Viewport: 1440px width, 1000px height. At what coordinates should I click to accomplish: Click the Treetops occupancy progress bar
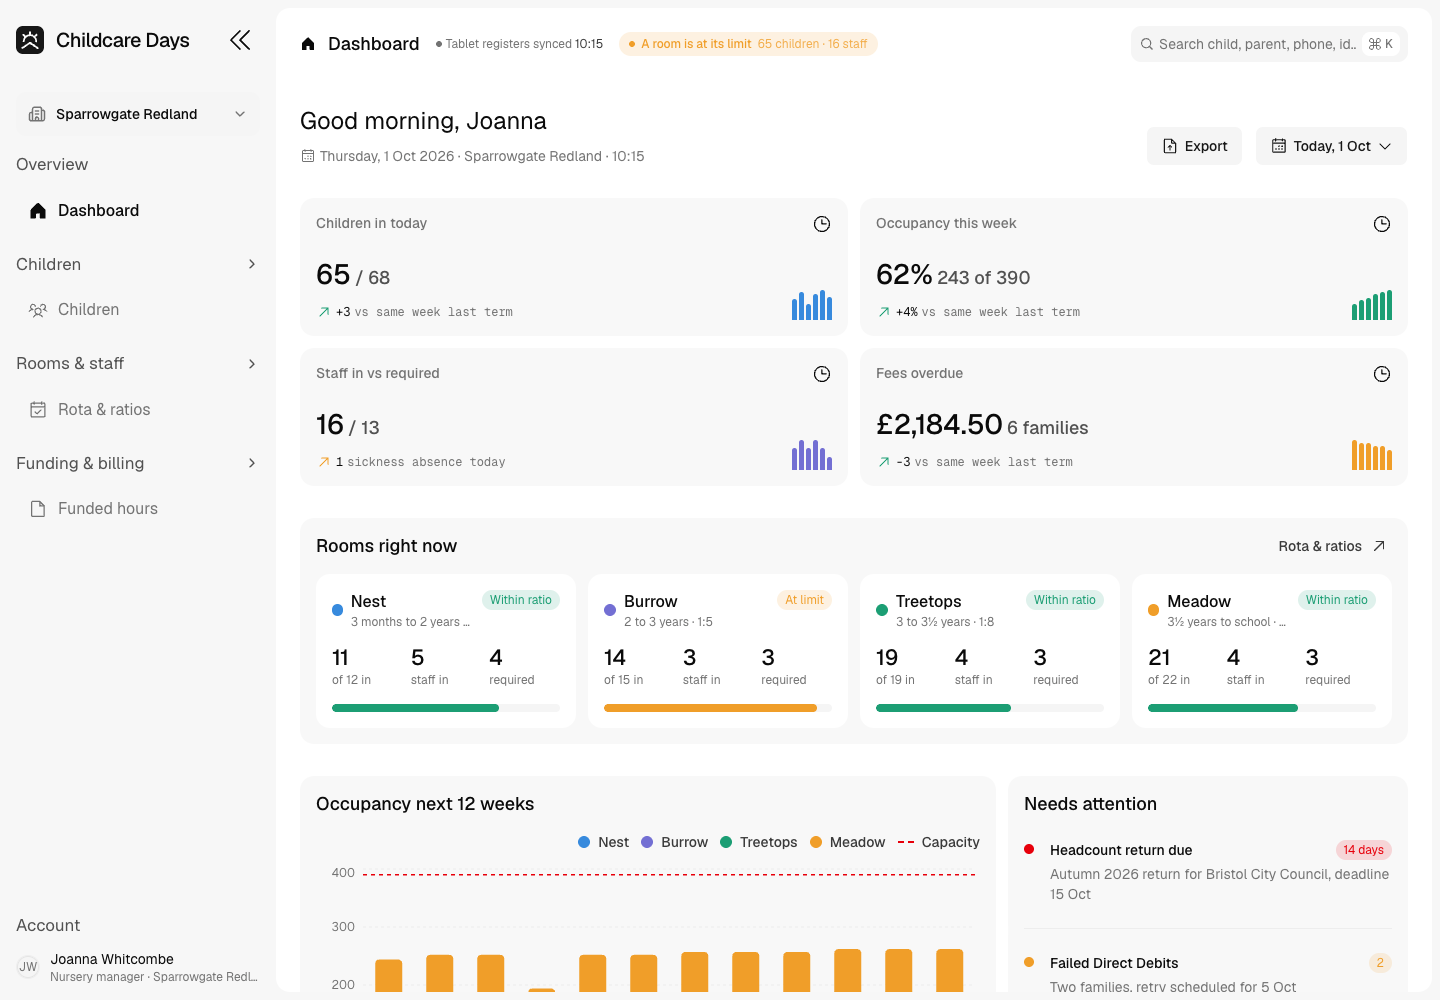point(990,708)
